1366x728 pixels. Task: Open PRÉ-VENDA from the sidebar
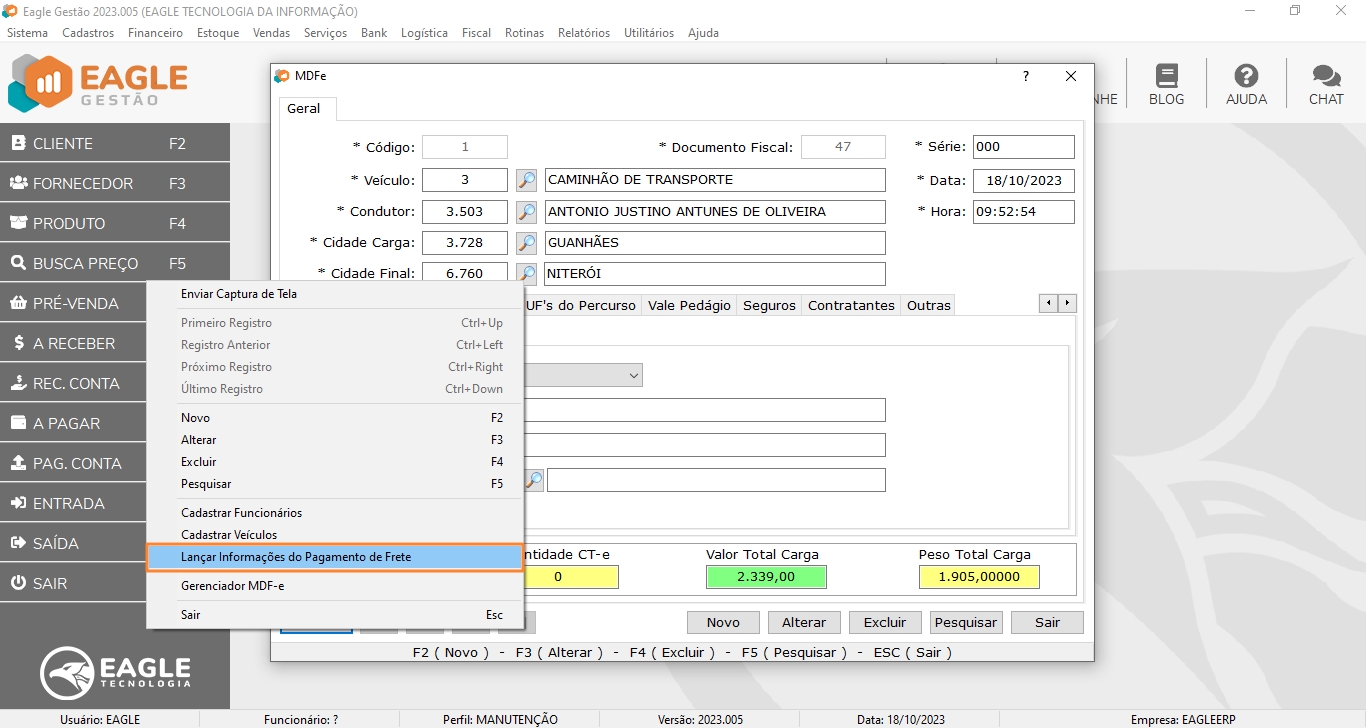[73, 303]
